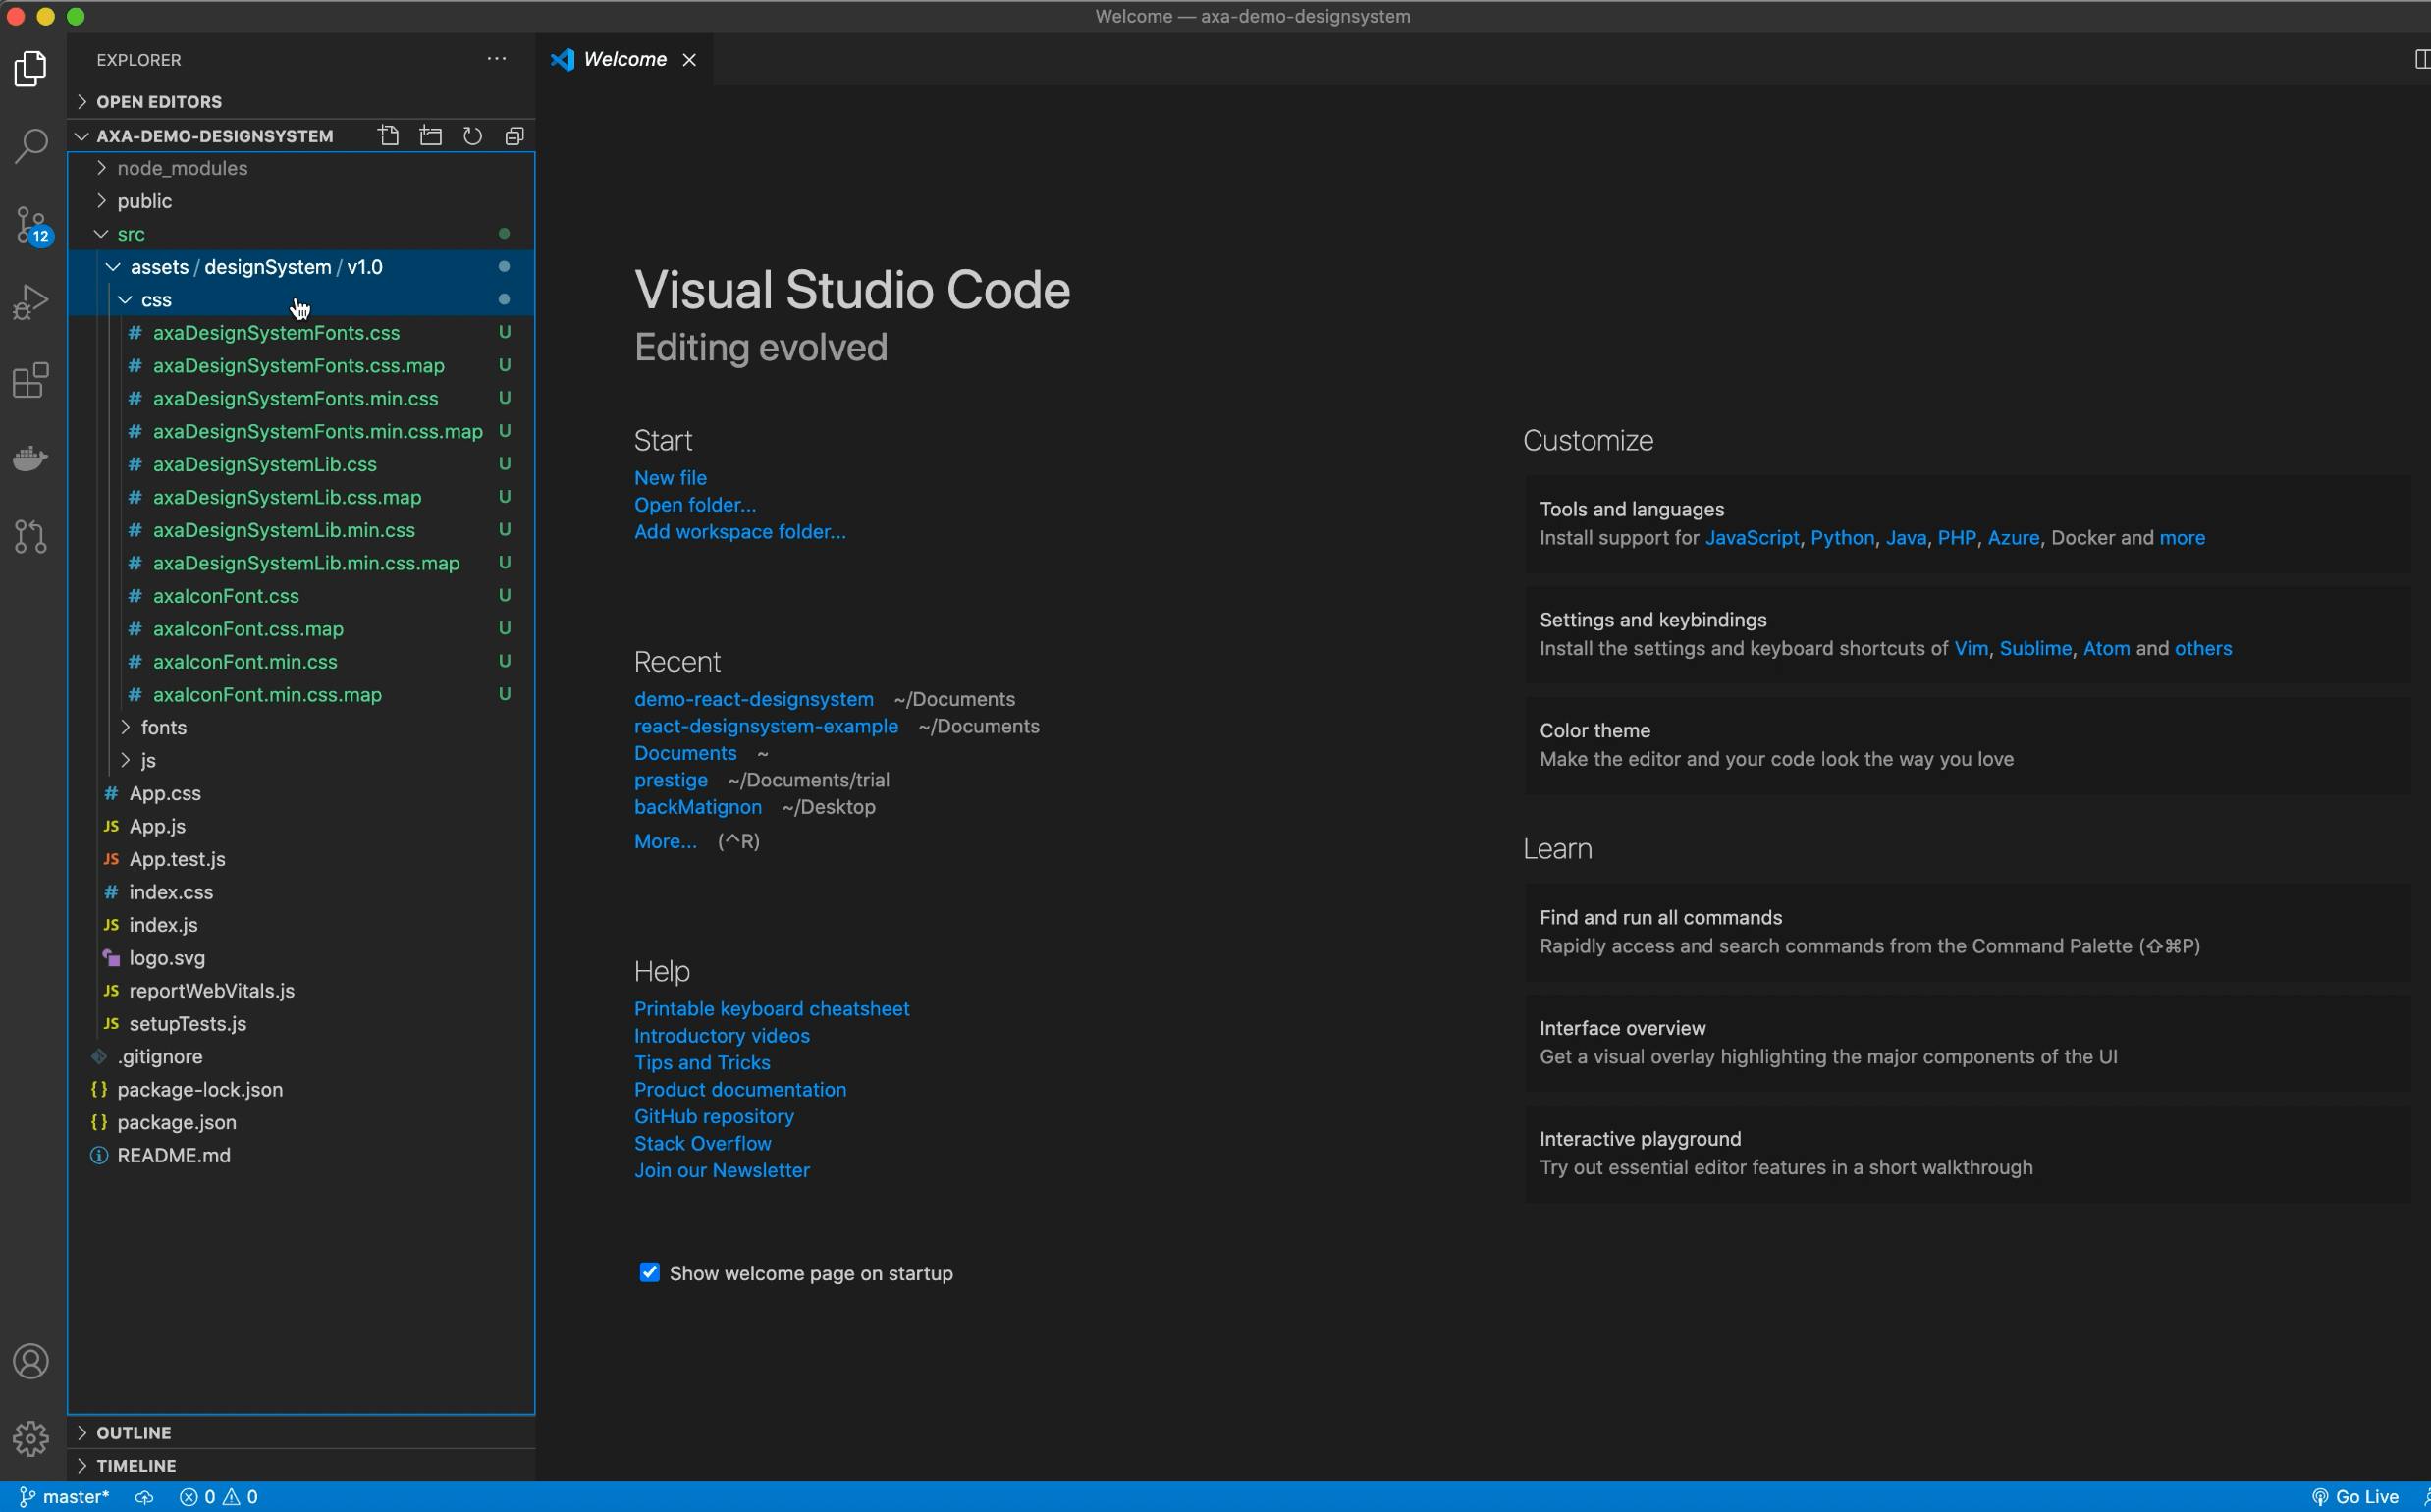Uncheck Show welcome page on startup
Image resolution: width=2431 pixels, height=1512 pixels.
click(649, 1272)
